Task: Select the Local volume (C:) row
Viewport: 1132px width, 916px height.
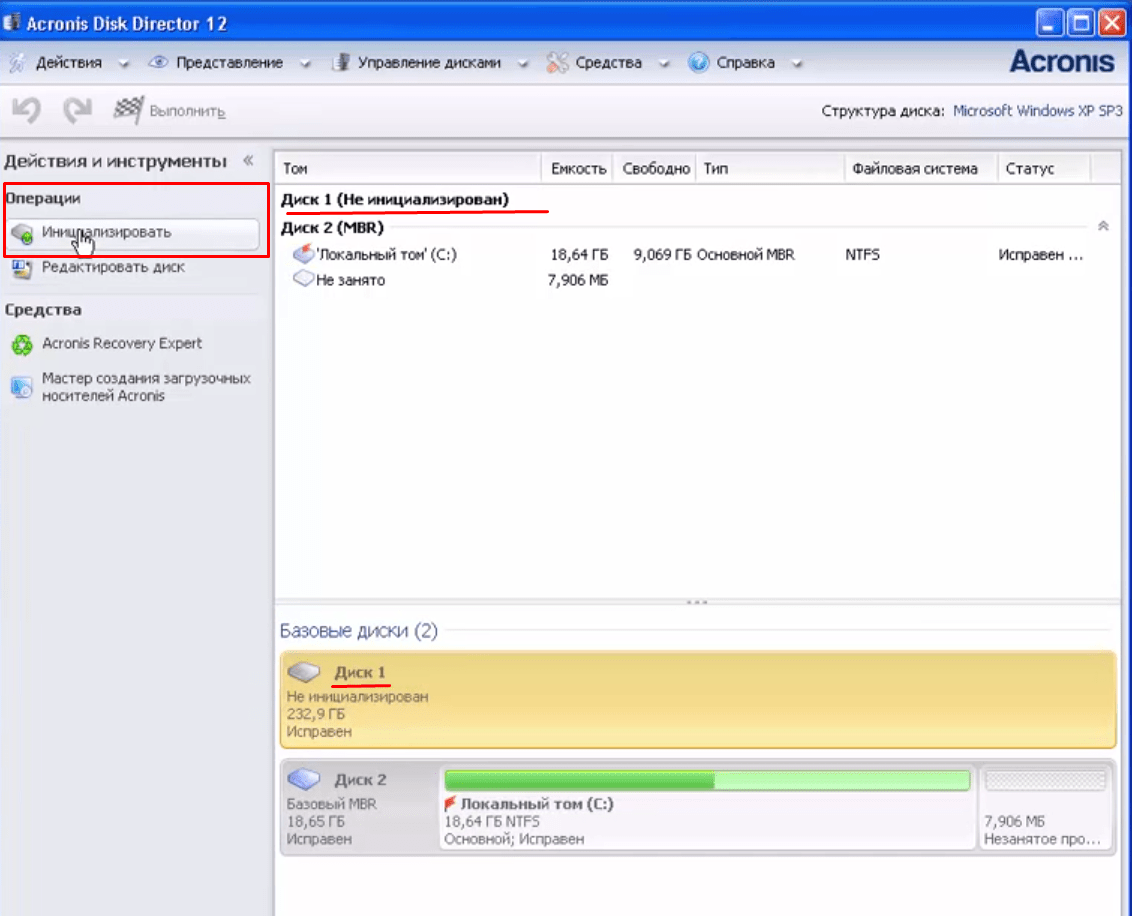Action: [x=386, y=255]
